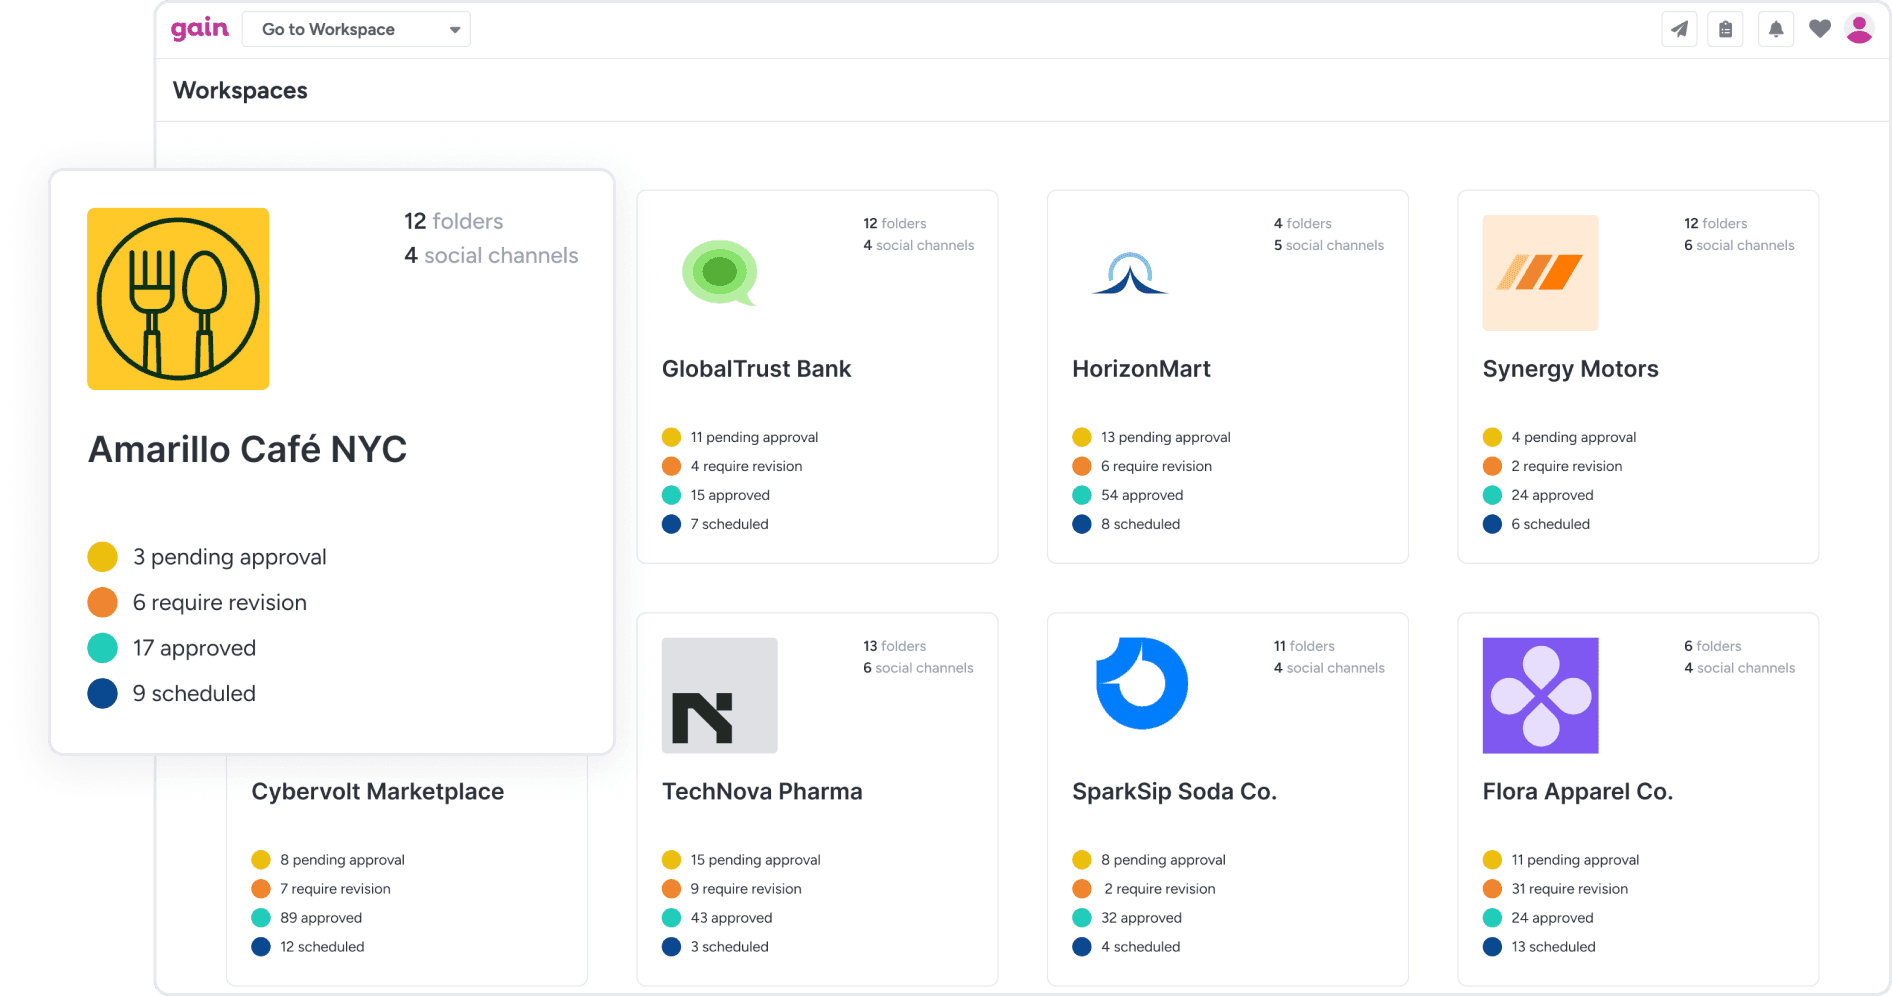Click yellow pending approval dot in Amarillo card
Image resolution: width=1892 pixels, height=996 pixels.
(x=102, y=557)
